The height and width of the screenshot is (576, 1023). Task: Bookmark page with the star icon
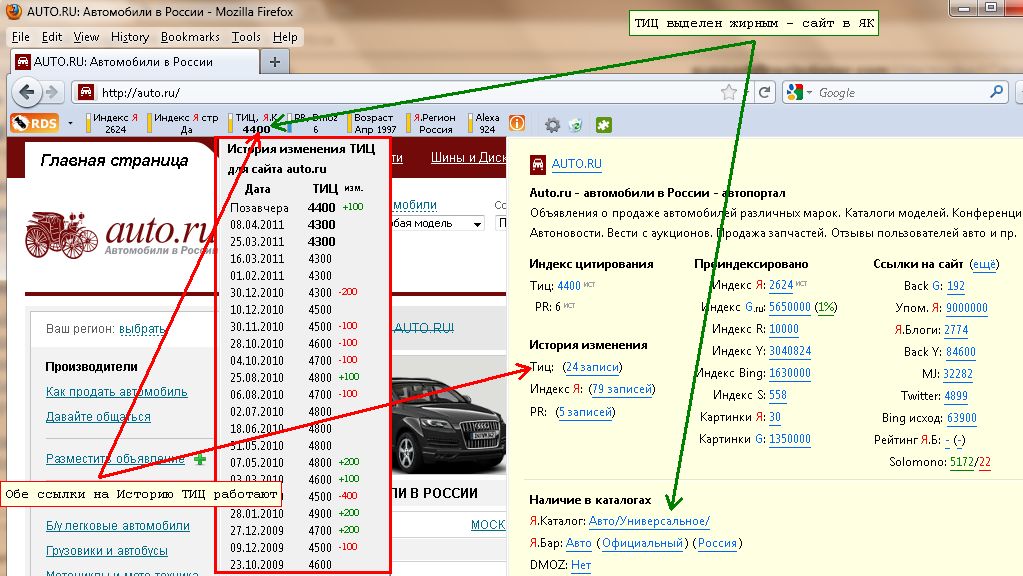pyautogui.click(x=729, y=92)
